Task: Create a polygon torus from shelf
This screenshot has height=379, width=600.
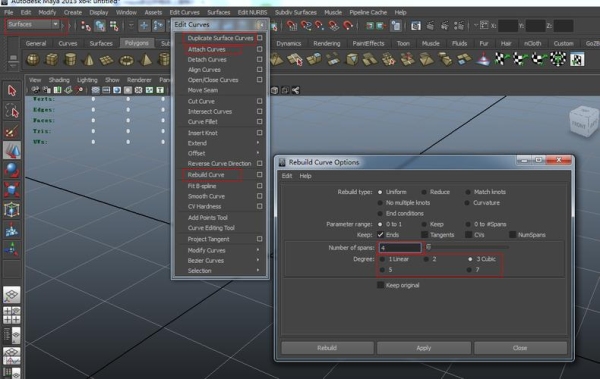Action: click(x=126, y=60)
